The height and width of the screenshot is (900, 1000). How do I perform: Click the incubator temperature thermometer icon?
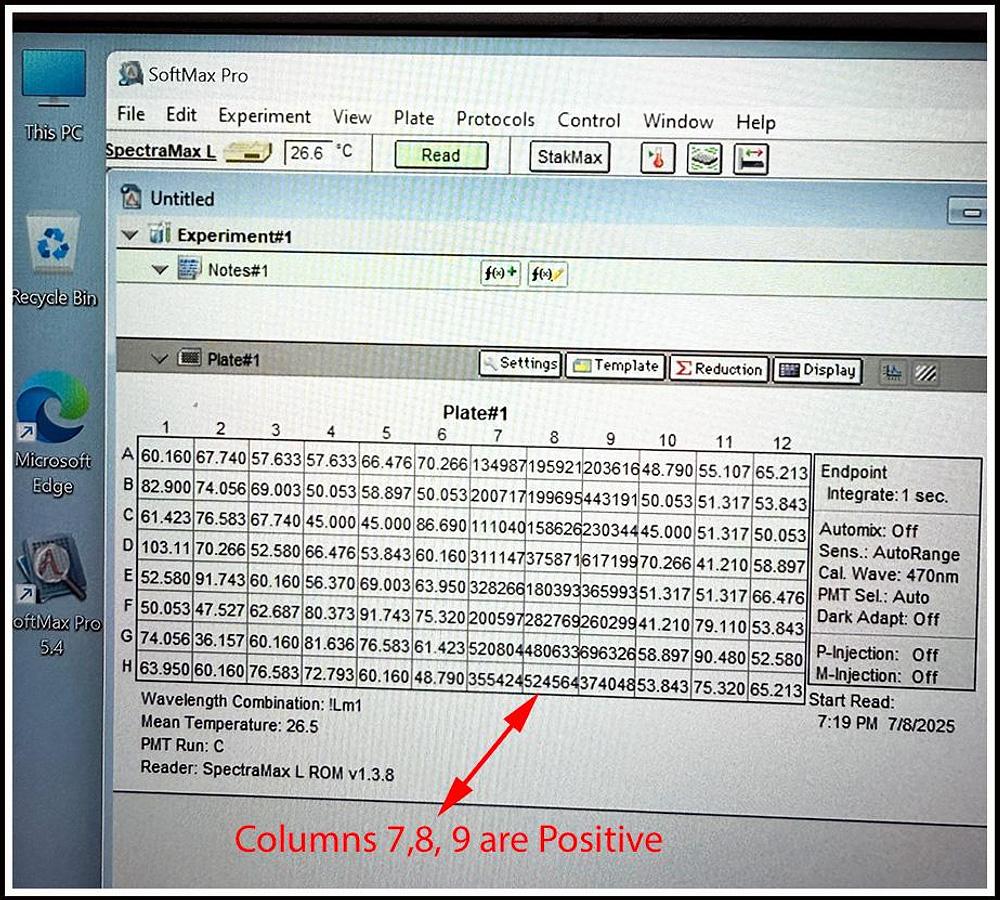tap(657, 157)
